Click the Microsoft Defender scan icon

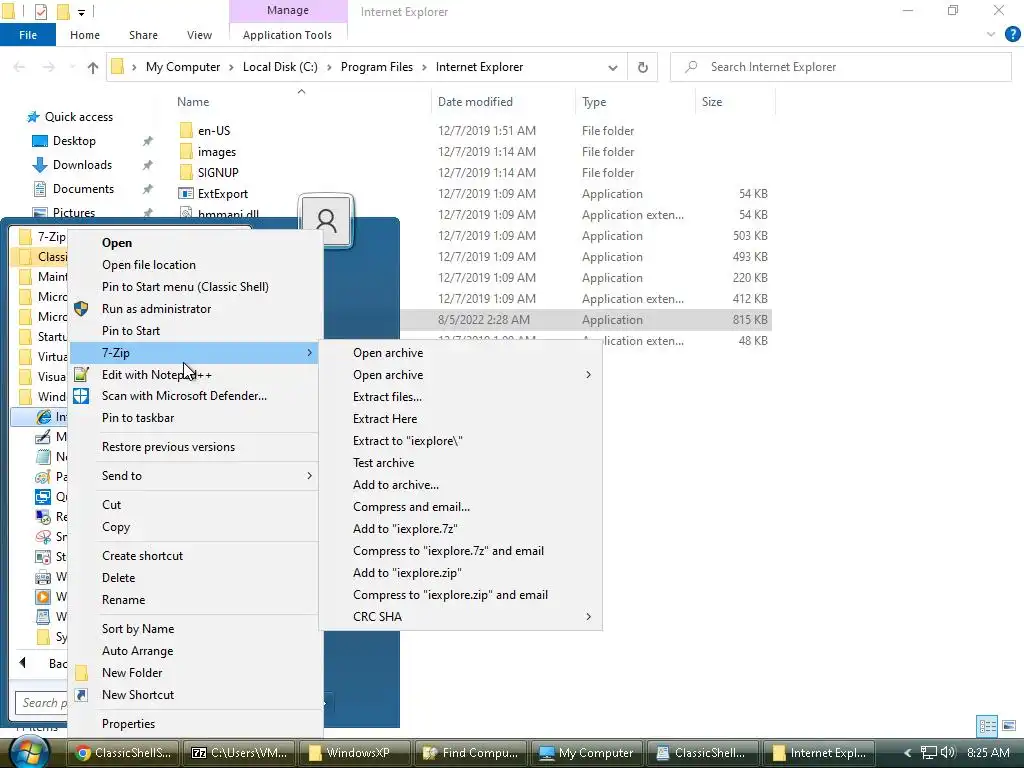pyautogui.click(x=81, y=396)
